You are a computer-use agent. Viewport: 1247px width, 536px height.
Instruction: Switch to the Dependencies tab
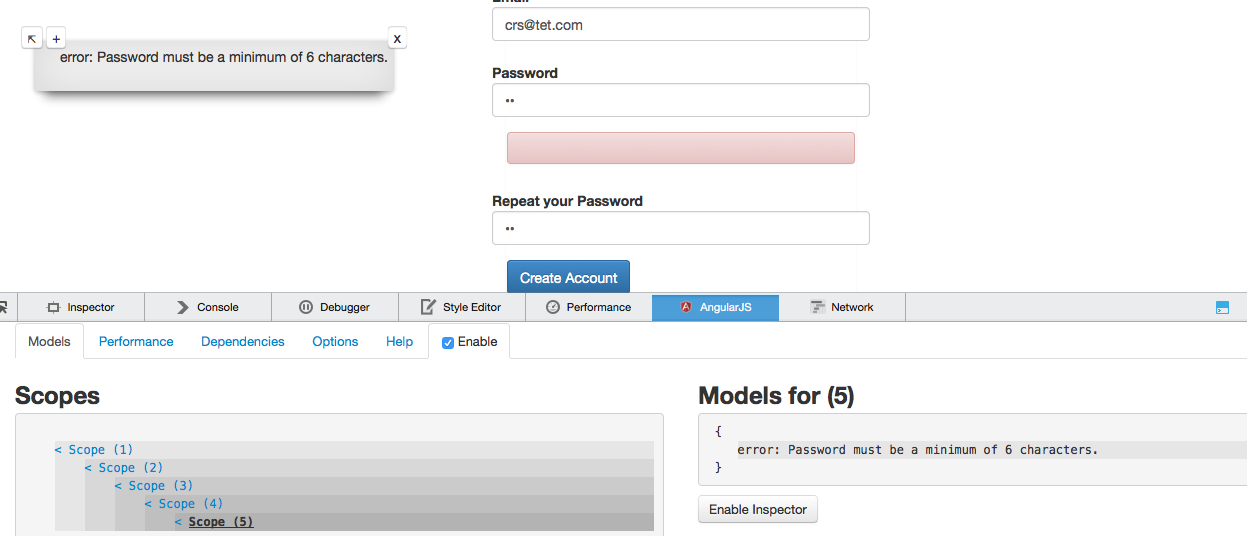point(243,341)
